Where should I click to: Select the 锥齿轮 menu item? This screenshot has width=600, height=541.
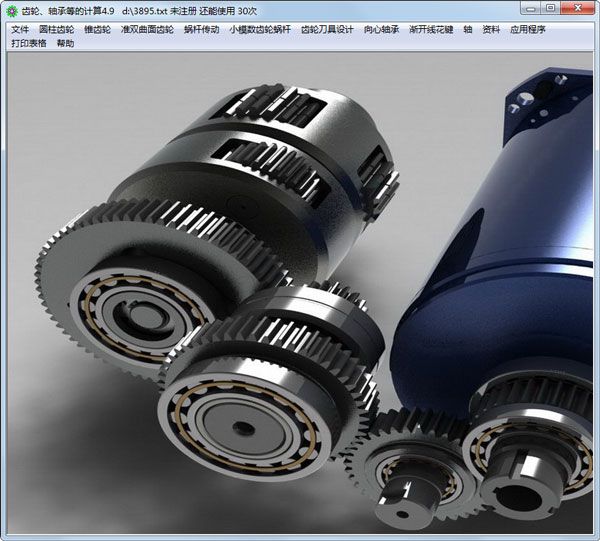click(98, 30)
